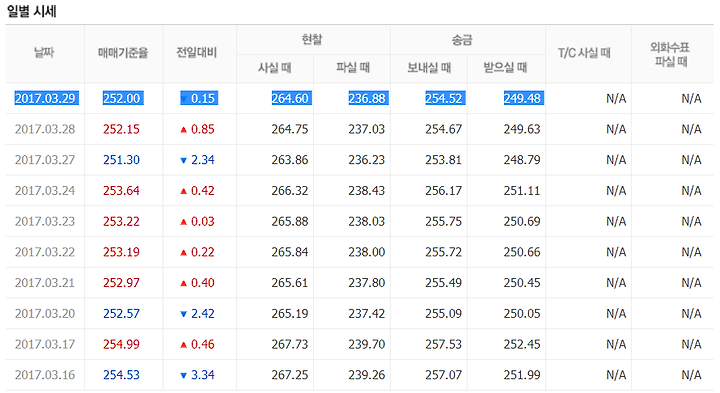The width and height of the screenshot is (720, 393).
Task: Click the 236.23 cash sell value
Action: [366, 160]
